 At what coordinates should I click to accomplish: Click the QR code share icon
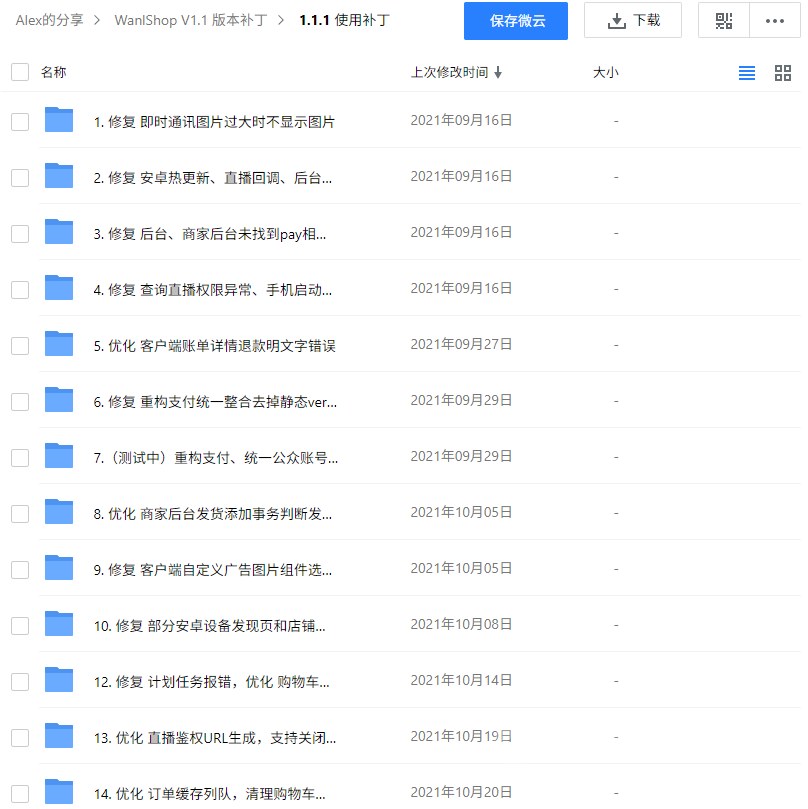pos(723,21)
